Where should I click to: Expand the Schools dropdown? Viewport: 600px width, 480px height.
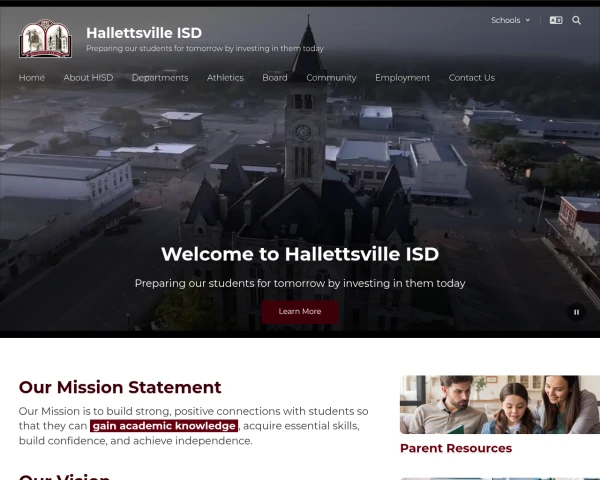coord(510,20)
